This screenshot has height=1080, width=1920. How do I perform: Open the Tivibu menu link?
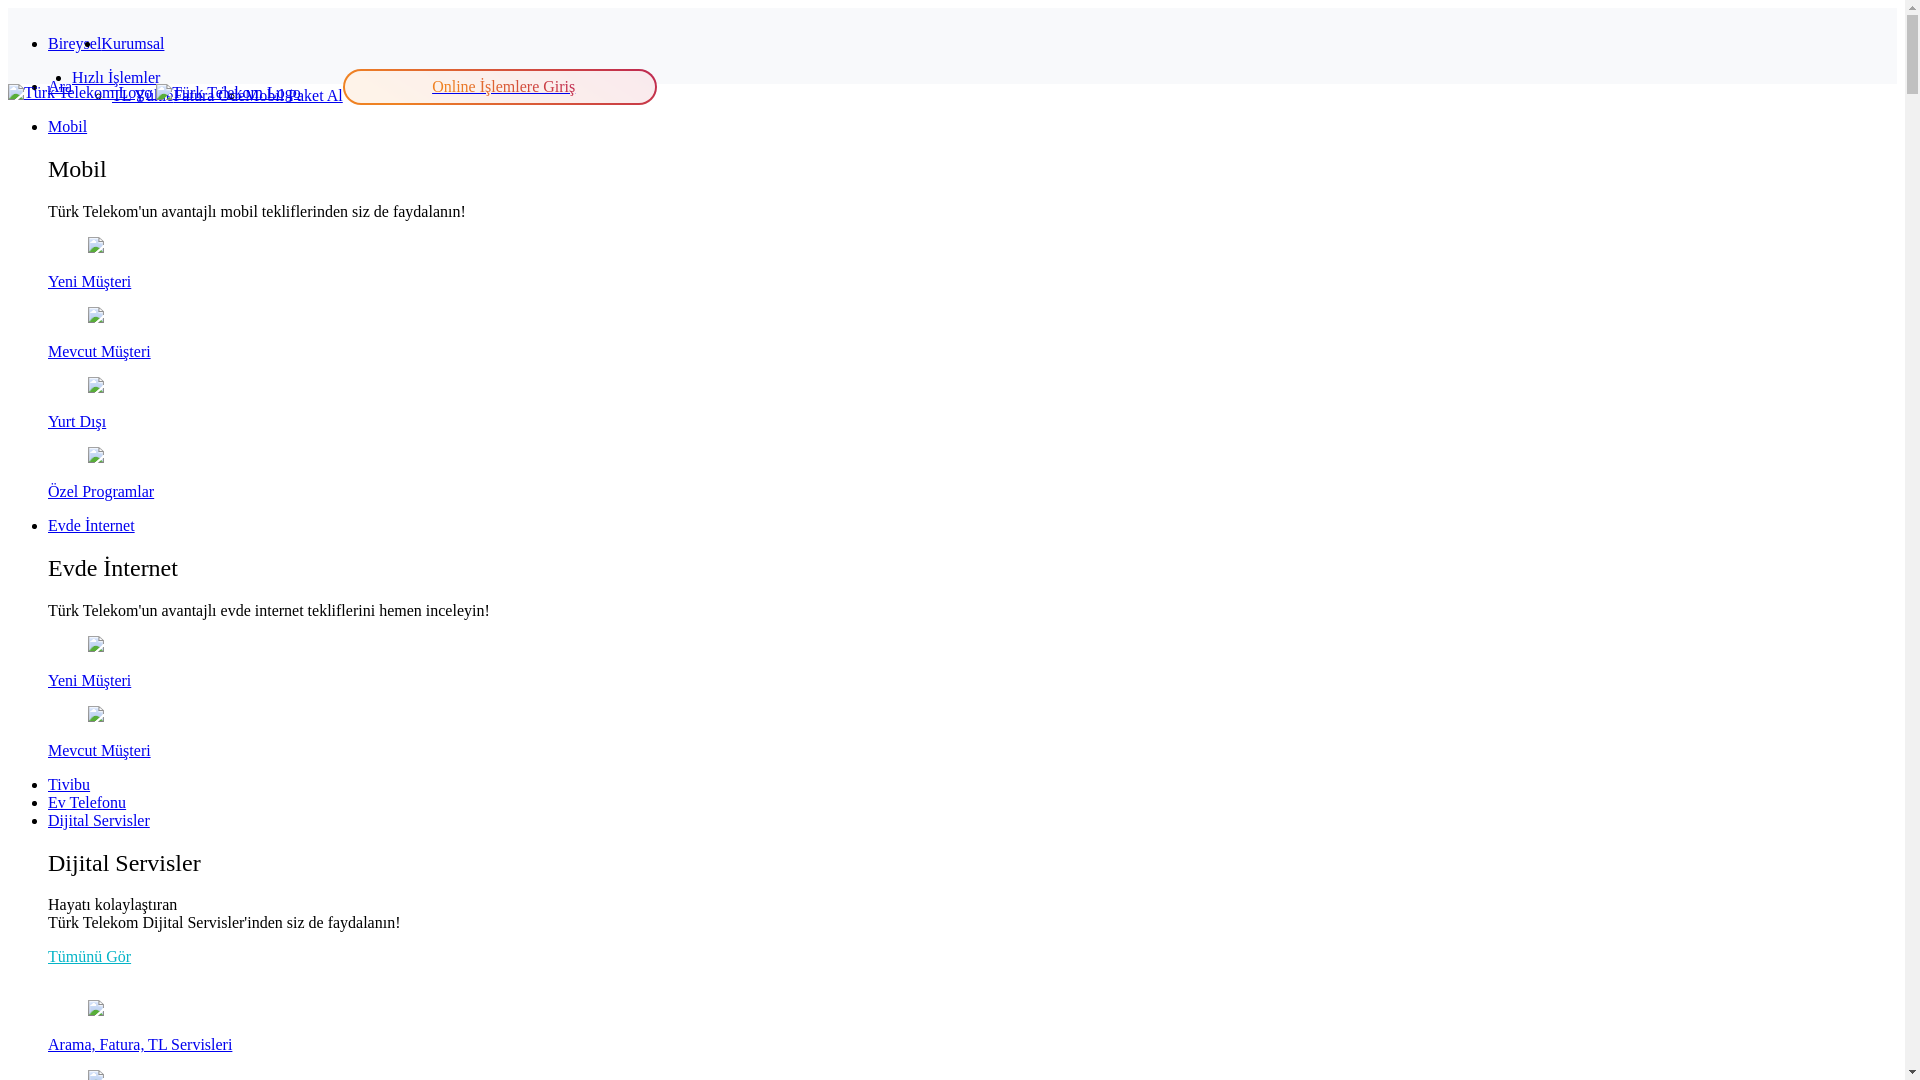click(69, 785)
